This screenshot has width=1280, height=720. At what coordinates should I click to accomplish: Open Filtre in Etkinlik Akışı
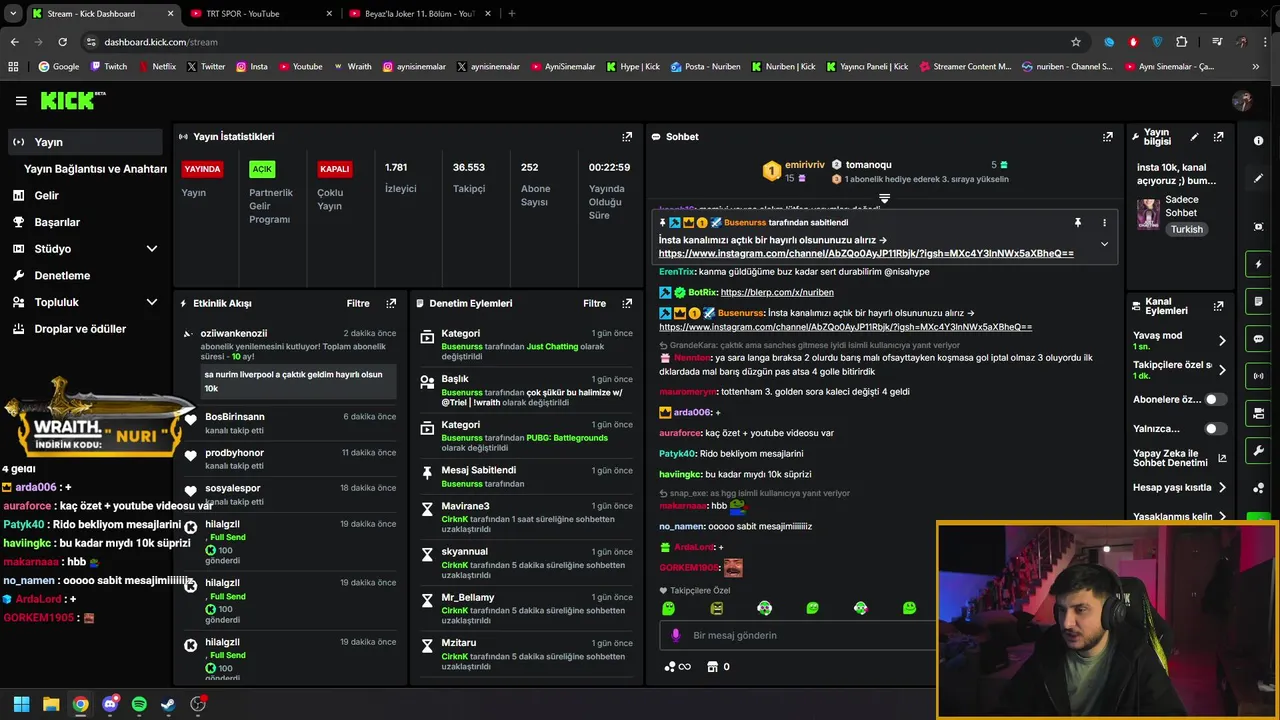coord(358,303)
